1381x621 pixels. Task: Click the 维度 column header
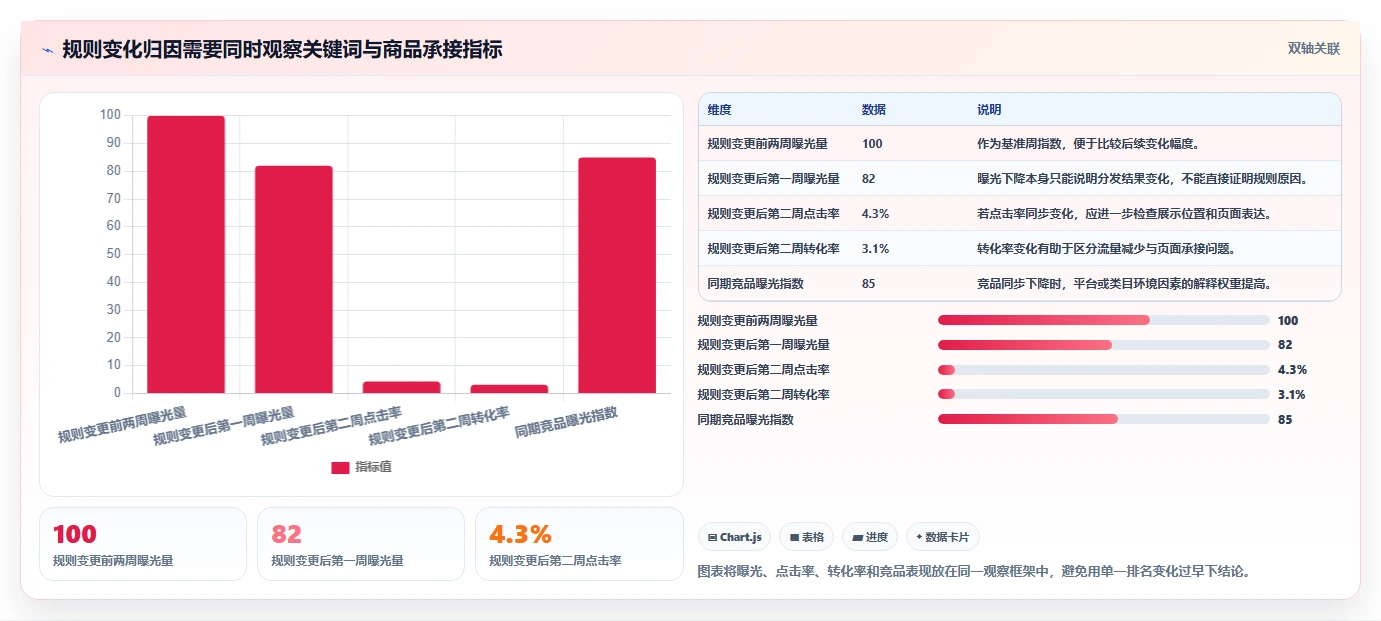coord(719,110)
